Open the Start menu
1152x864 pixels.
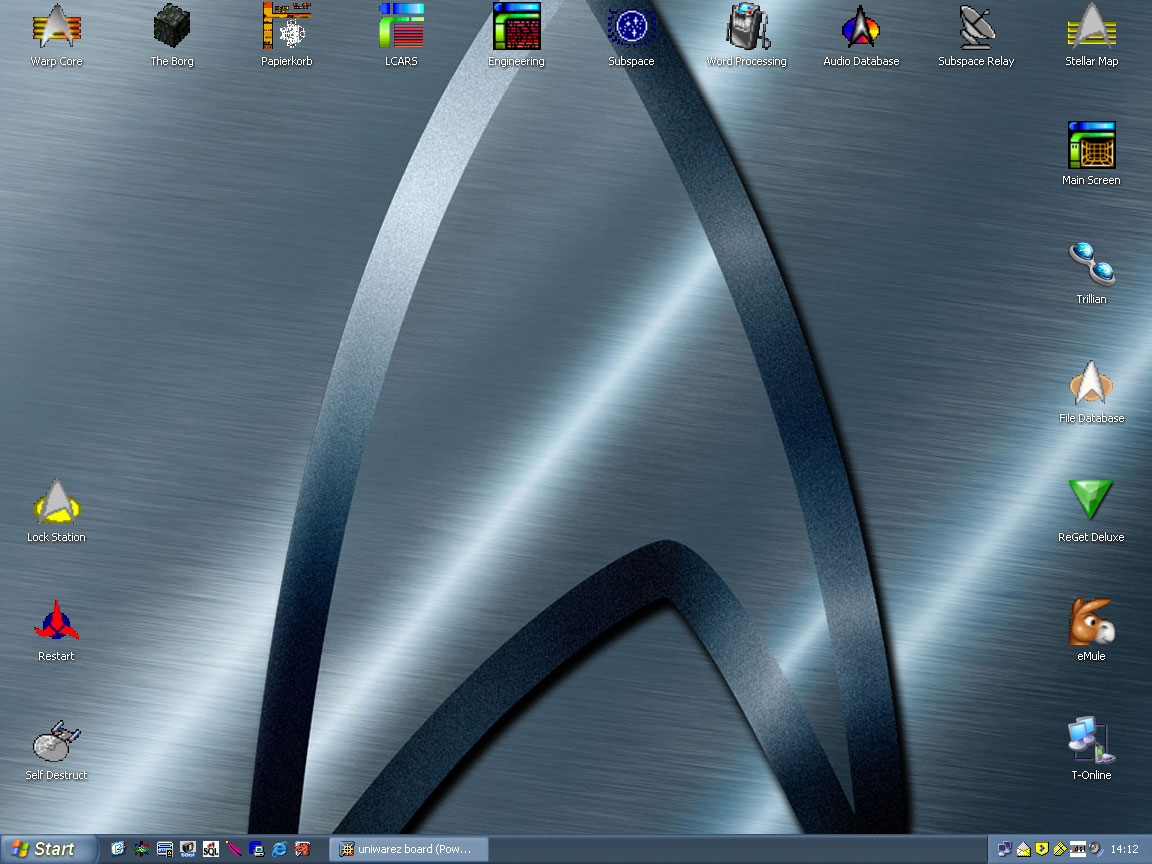click(48, 849)
